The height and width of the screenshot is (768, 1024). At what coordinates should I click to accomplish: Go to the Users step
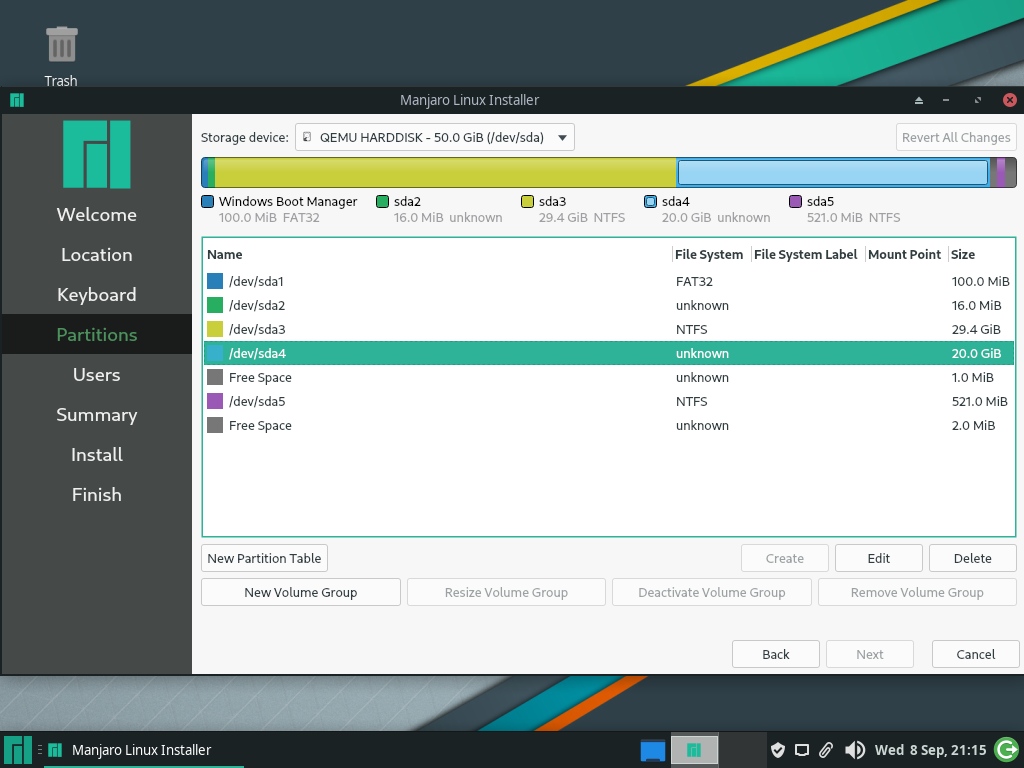(97, 374)
